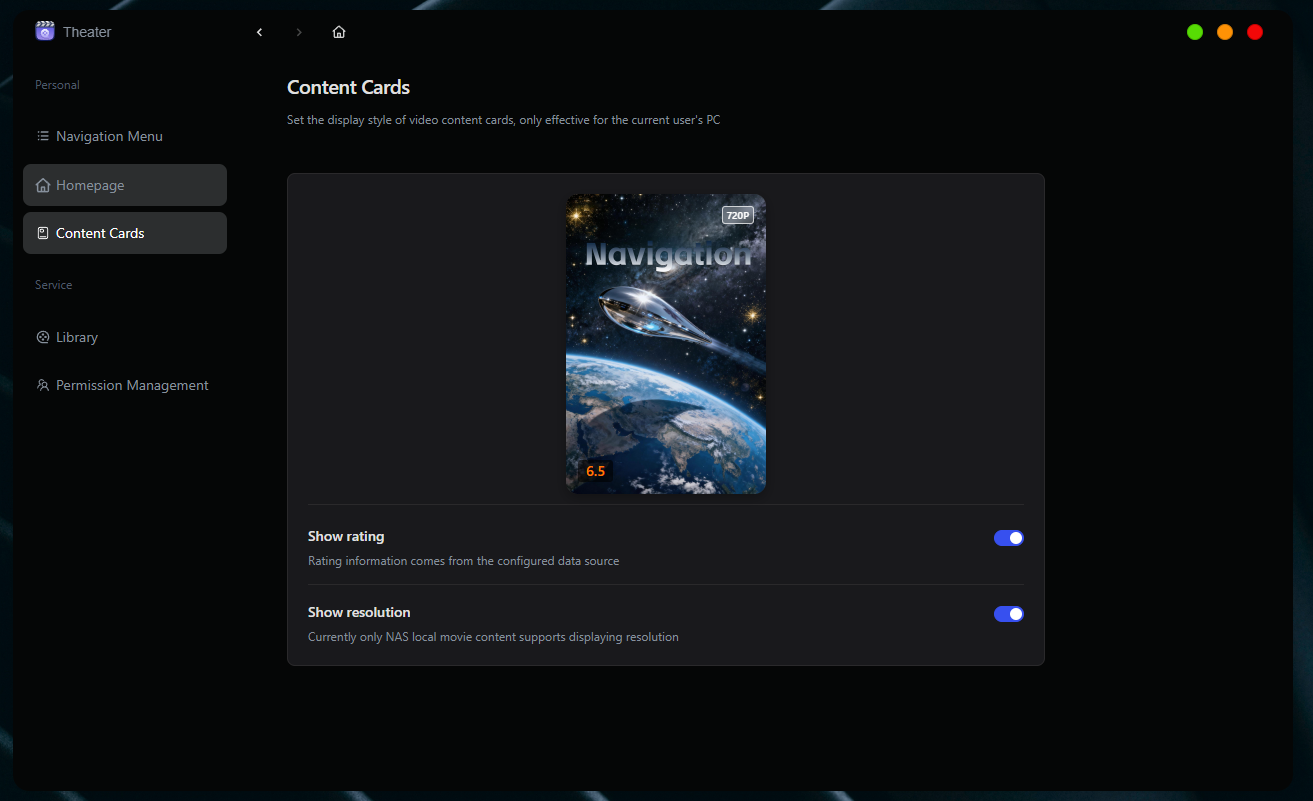Click the green window control button
Screen dimensions: 1313x801
click(1195, 32)
